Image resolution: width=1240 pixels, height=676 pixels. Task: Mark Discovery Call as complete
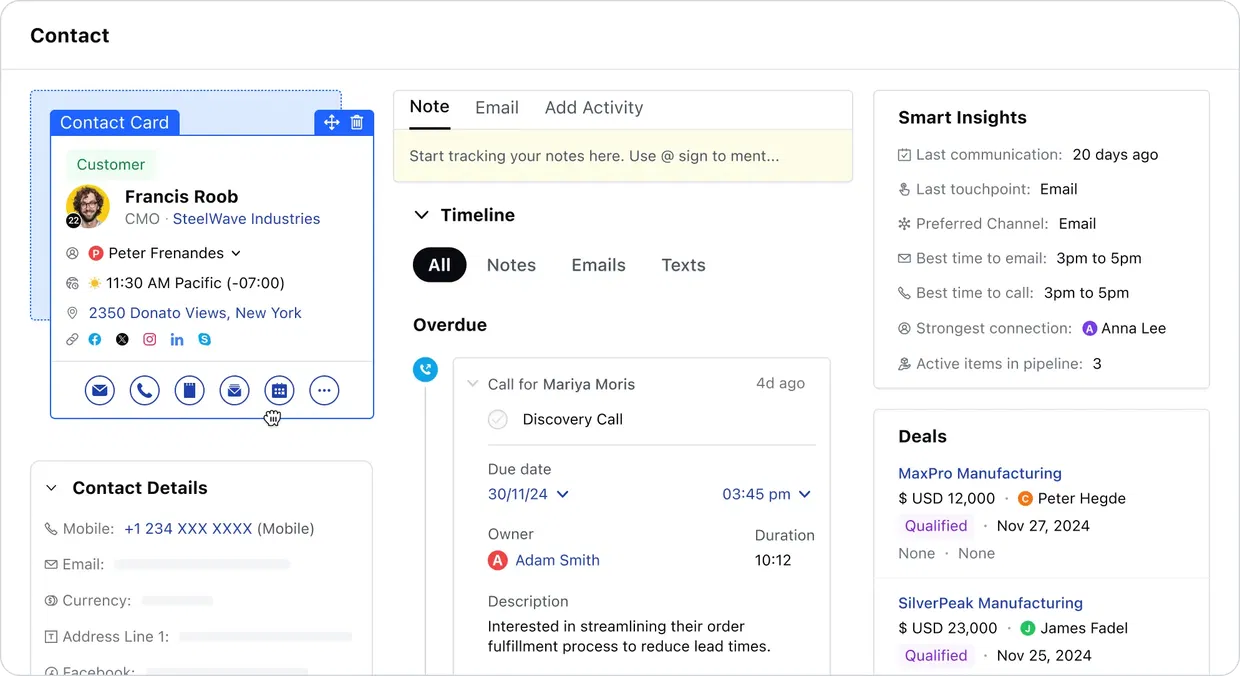497,419
